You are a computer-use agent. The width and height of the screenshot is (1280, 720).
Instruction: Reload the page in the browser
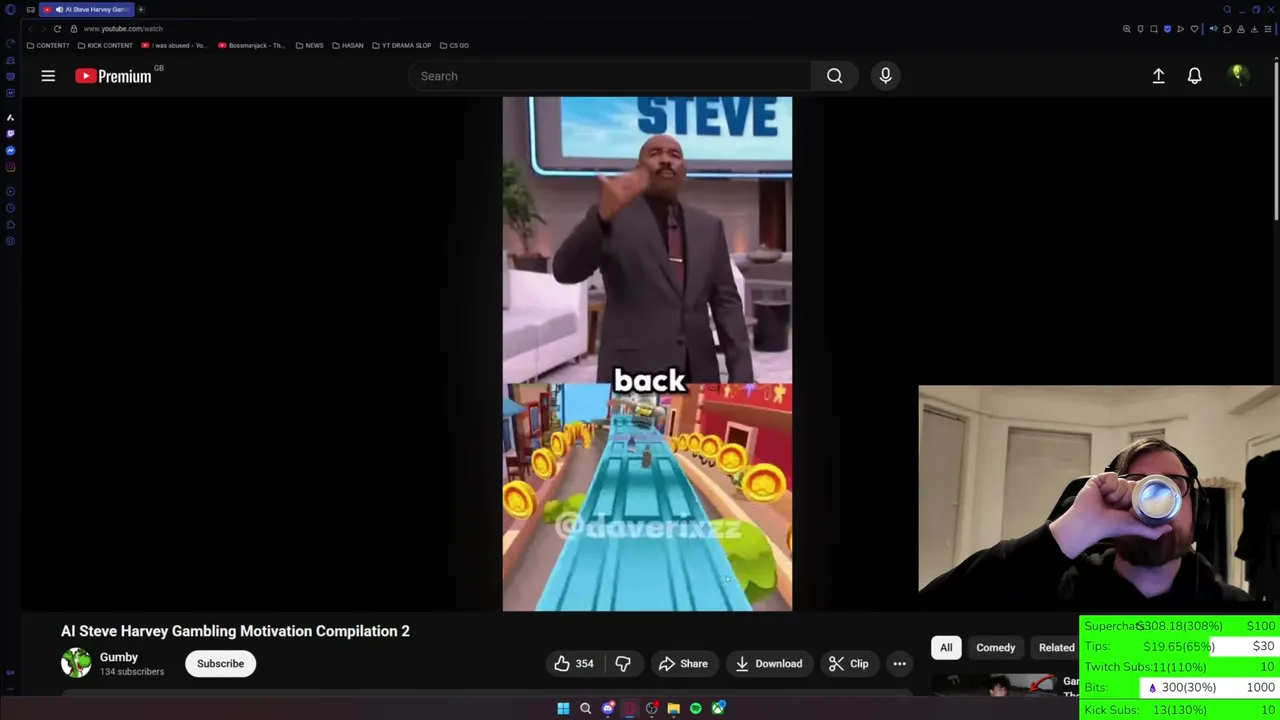click(x=57, y=29)
